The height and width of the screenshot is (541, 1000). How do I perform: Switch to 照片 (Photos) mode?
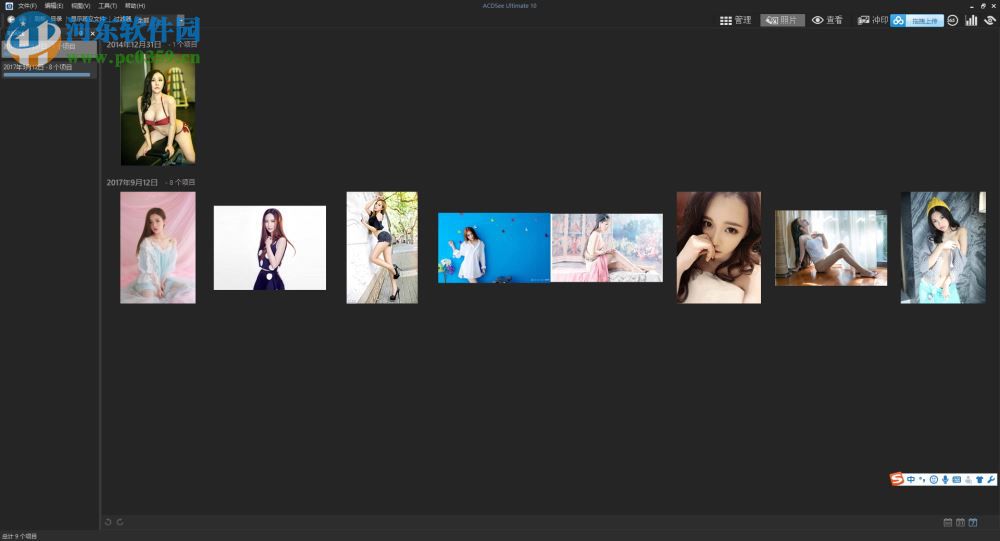[x=782, y=20]
